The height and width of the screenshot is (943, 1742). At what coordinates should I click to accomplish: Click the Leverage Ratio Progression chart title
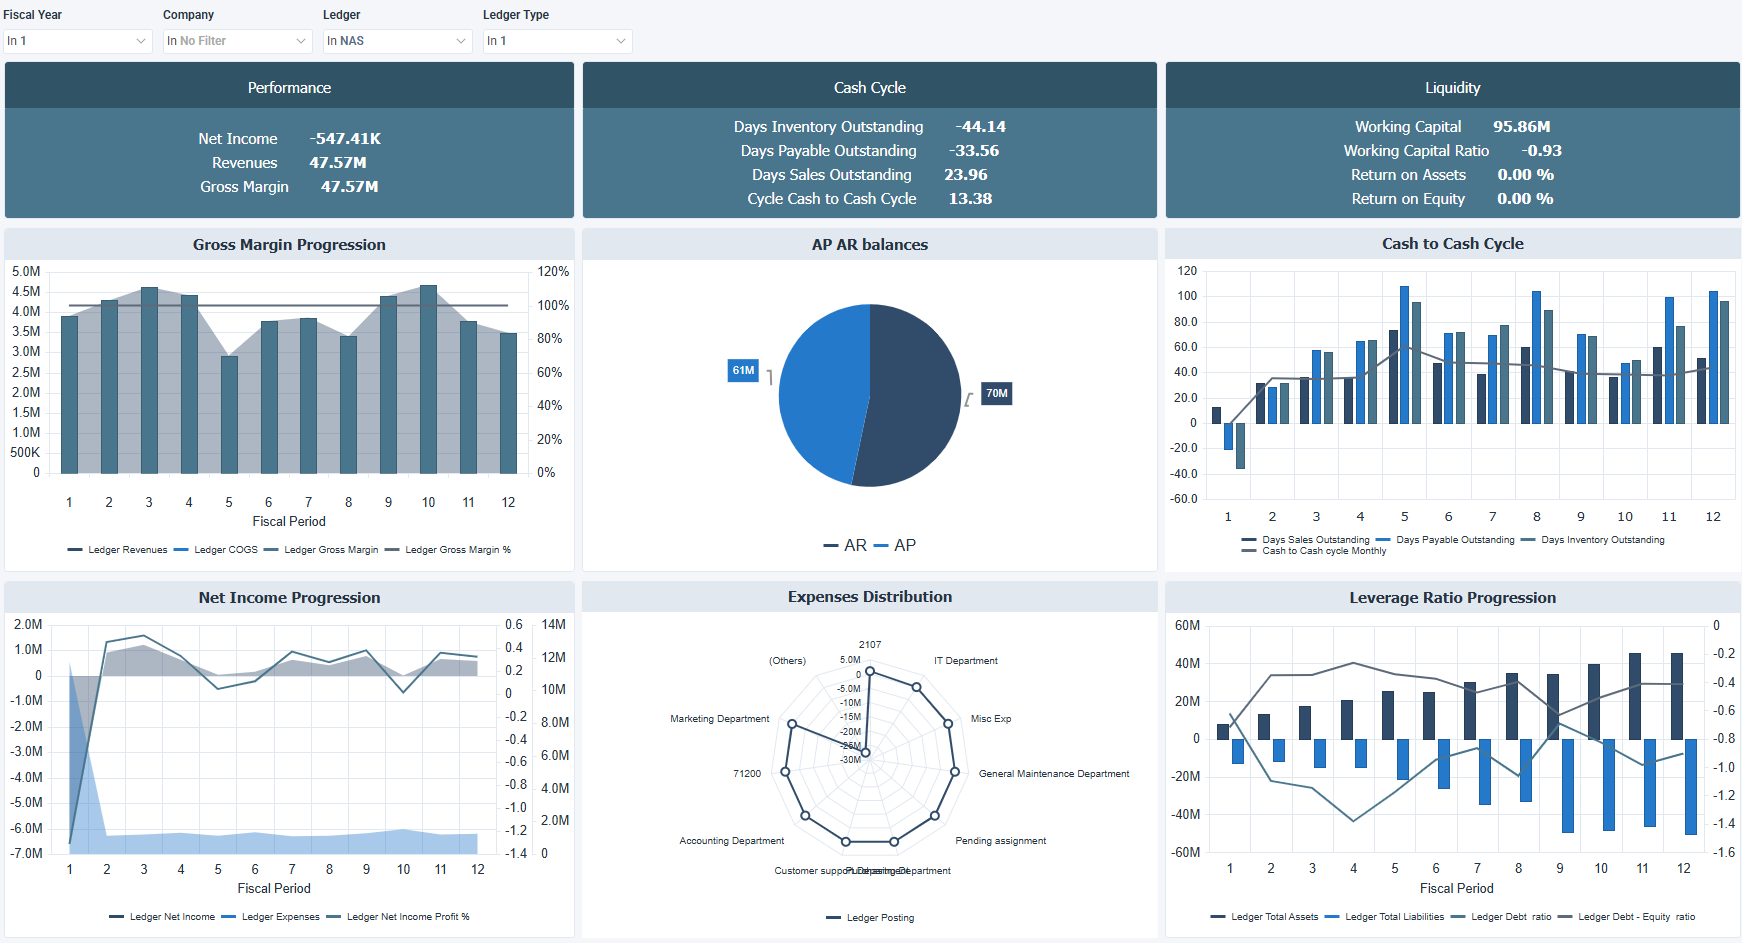pyautogui.click(x=1453, y=598)
